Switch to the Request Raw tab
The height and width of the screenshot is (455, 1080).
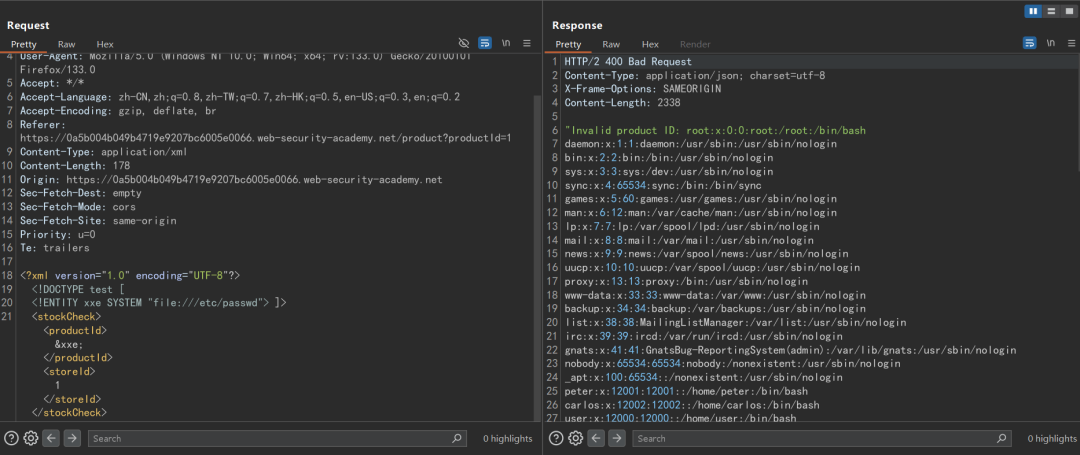click(67, 44)
